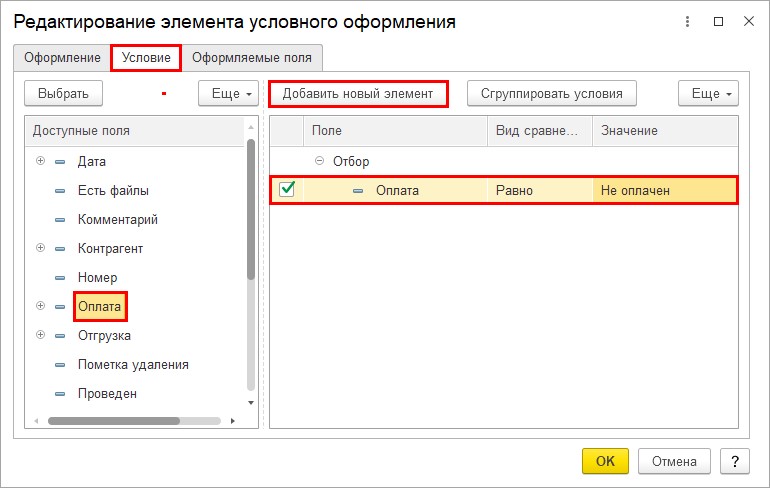Click the field icon beside Пометка удаления
This screenshot has width=770, height=488.
pos(60,365)
